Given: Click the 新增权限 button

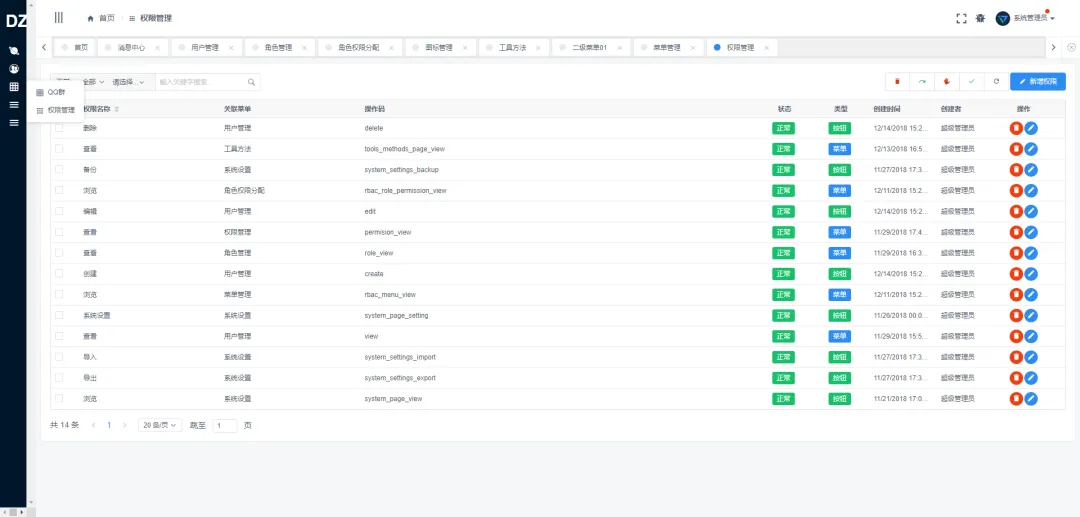Looking at the screenshot, I should (1037, 81).
